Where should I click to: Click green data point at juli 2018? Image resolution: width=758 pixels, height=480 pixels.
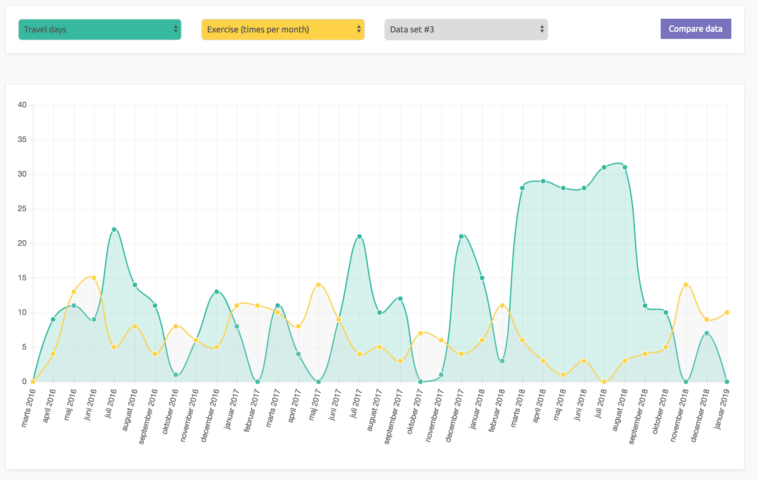pos(604,167)
